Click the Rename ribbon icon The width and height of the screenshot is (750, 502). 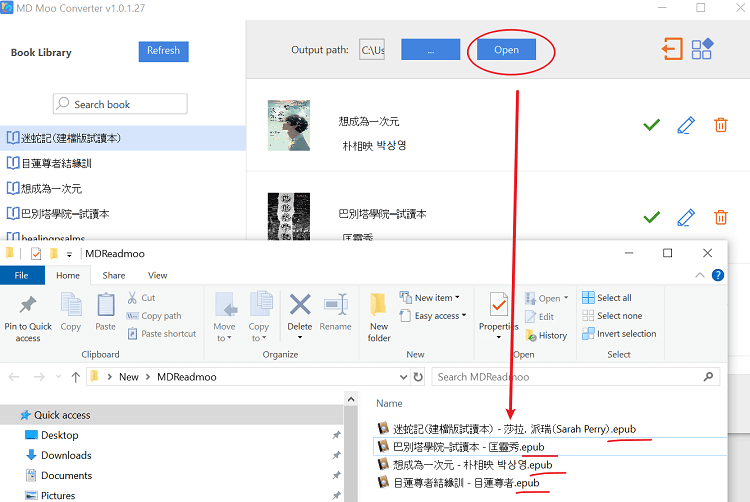[335, 305]
